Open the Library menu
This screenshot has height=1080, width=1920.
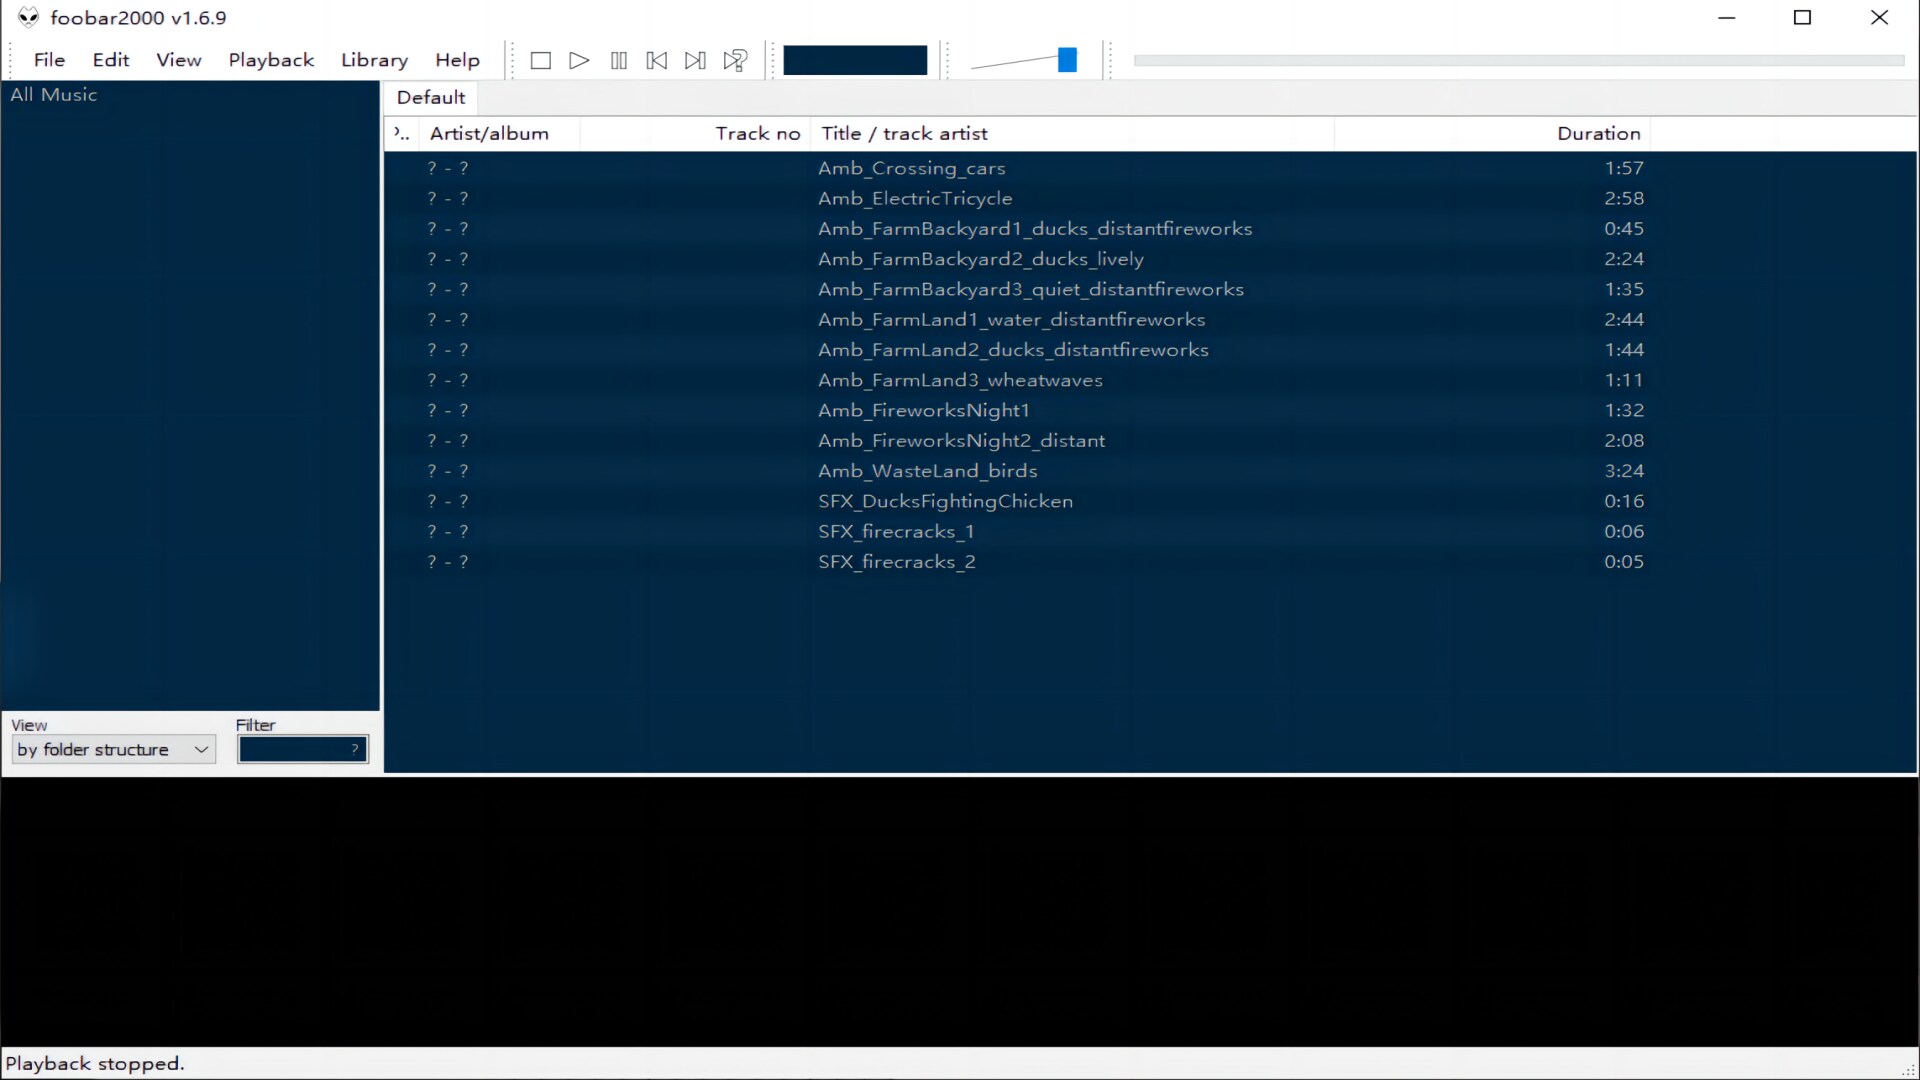[x=374, y=60]
